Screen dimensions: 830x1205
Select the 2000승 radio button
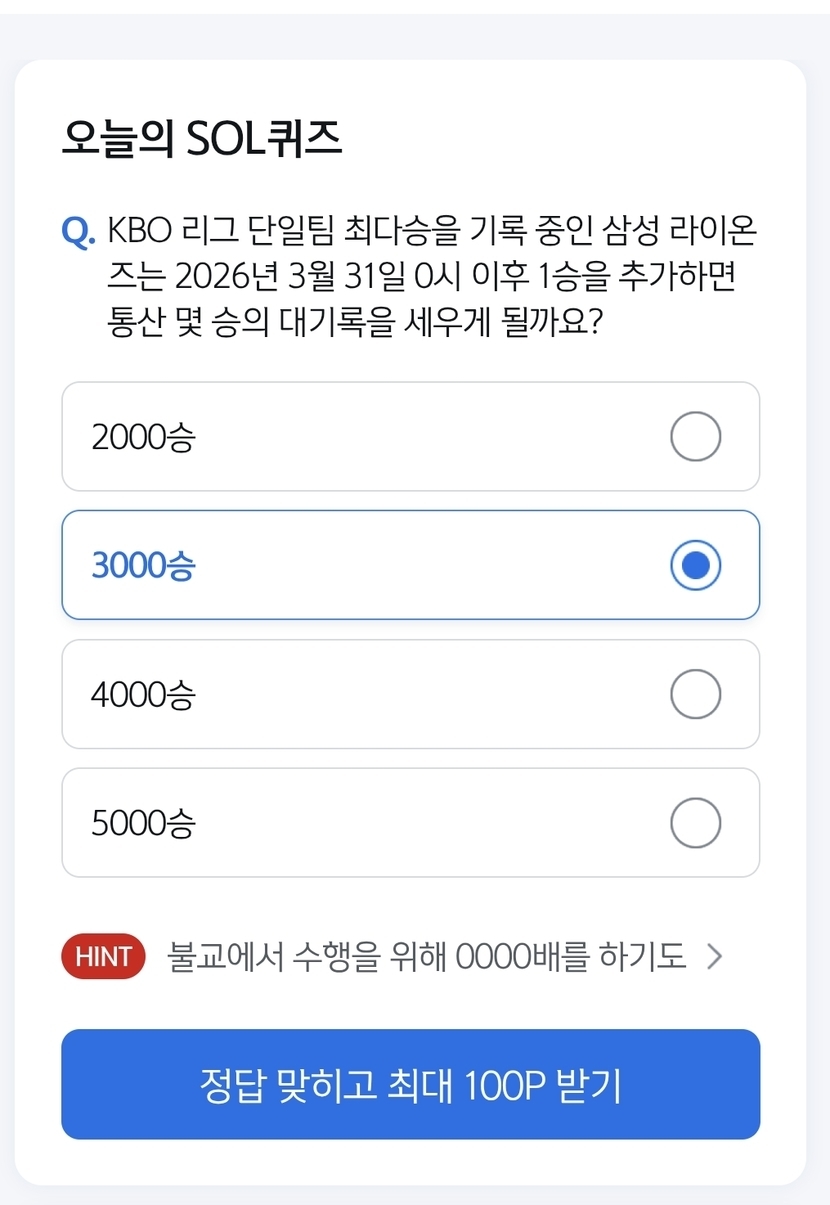(695, 437)
